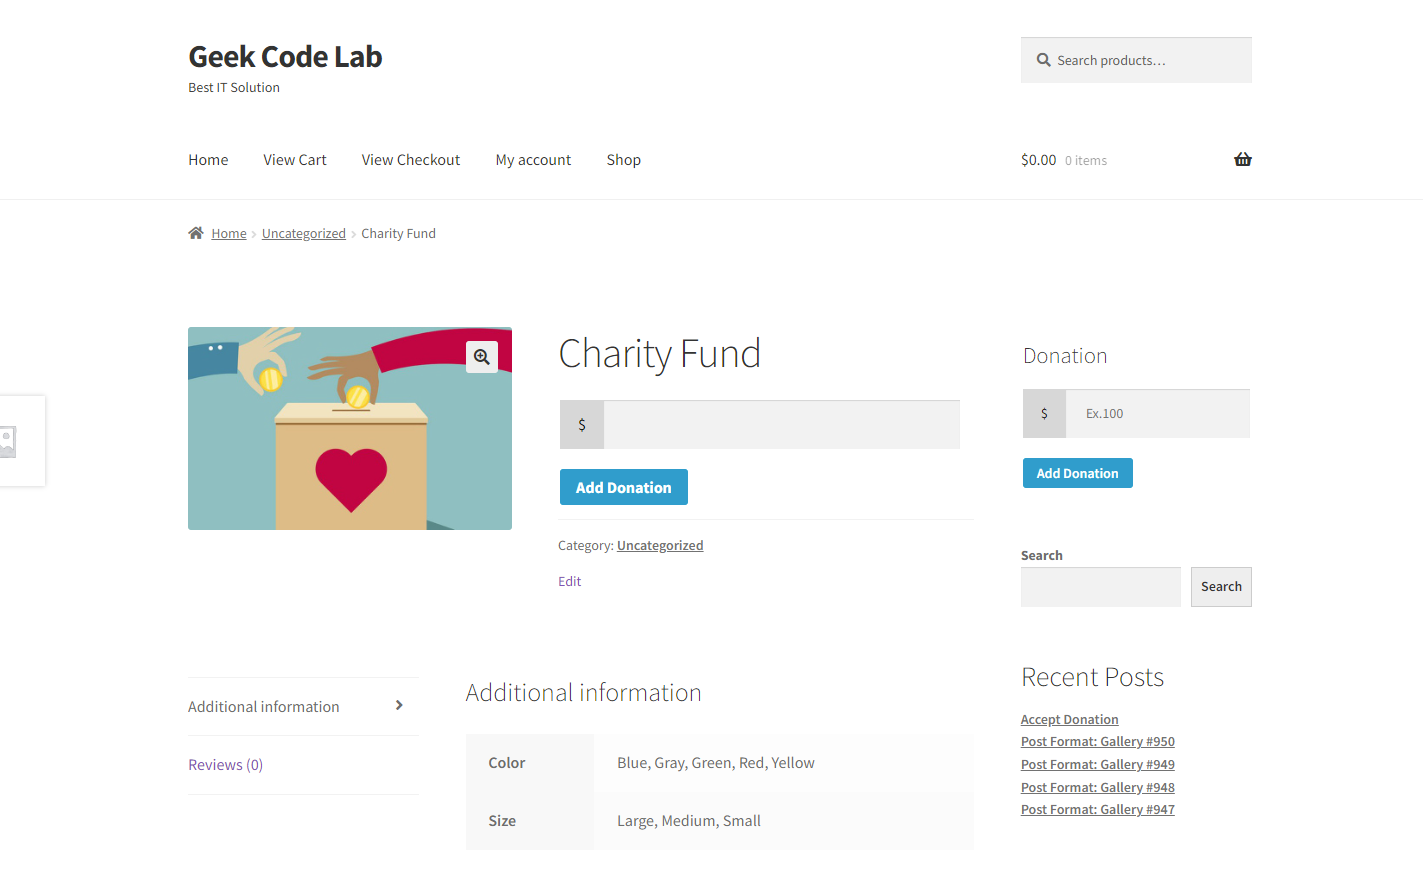The height and width of the screenshot is (881, 1423).
Task: Click the image placeholder icon at left edge
Action: pos(8,442)
